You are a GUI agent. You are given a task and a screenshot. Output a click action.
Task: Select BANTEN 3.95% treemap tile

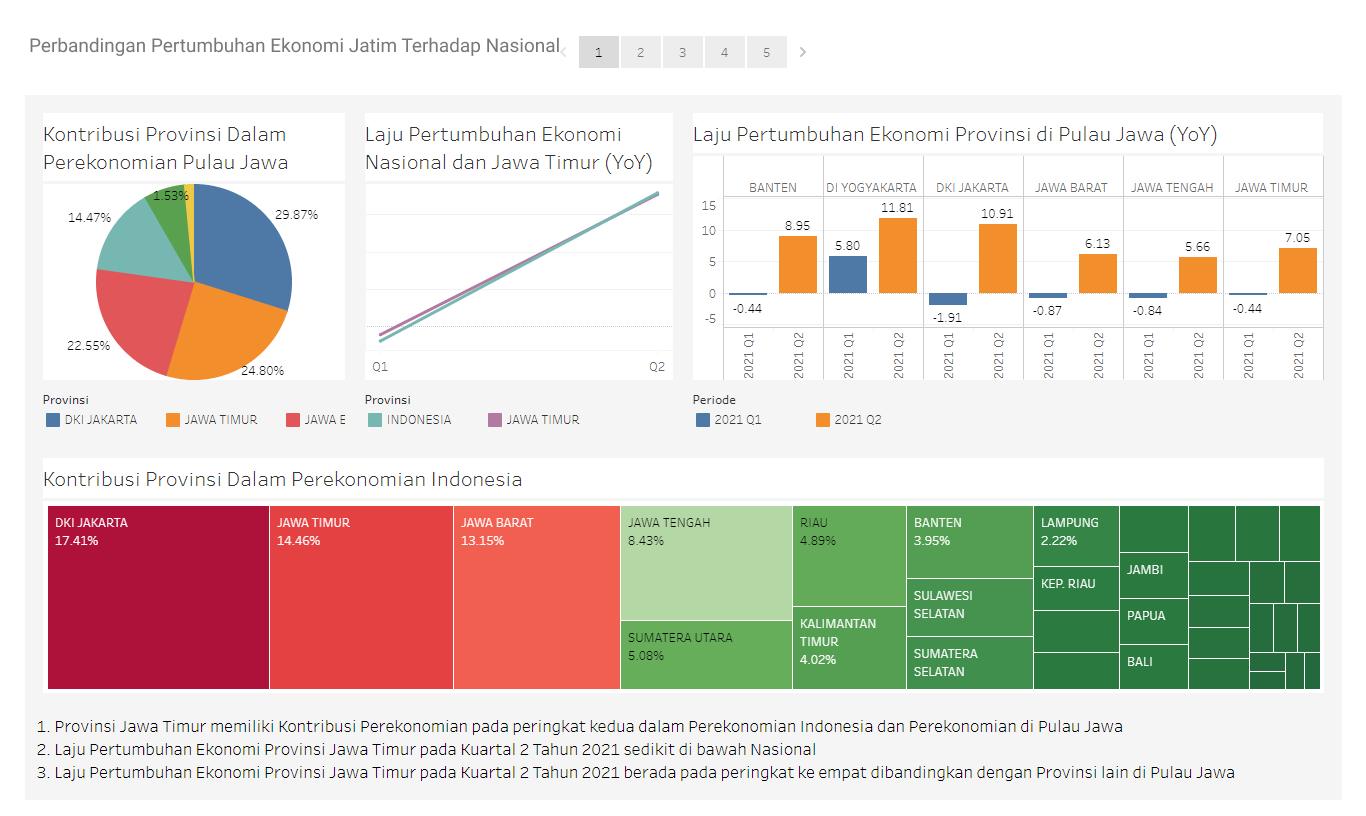(x=970, y=542)
